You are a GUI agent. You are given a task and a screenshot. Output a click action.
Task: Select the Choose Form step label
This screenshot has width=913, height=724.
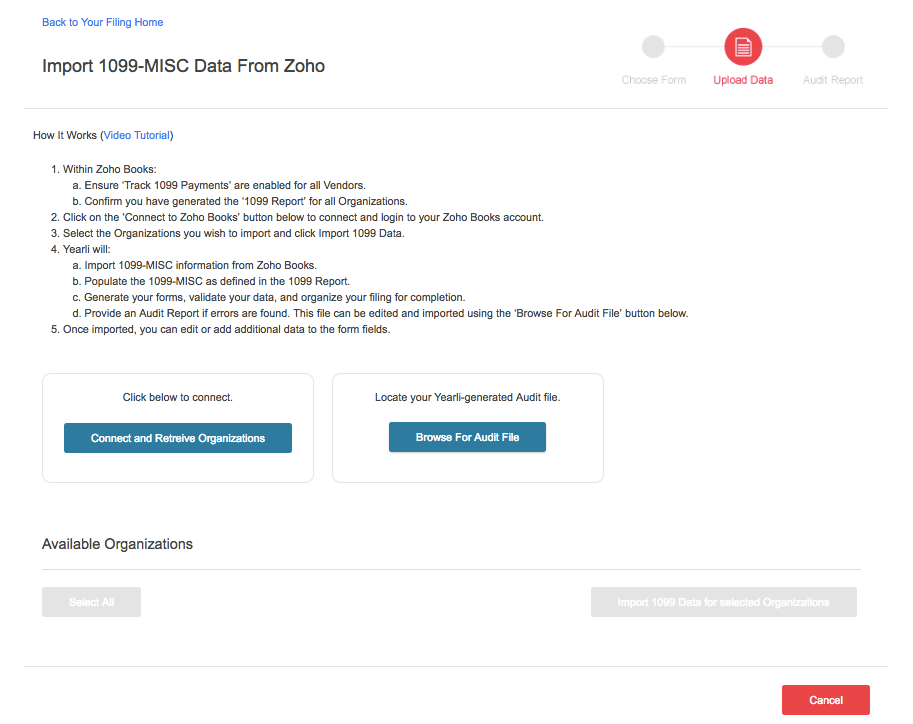click(653, 80)
